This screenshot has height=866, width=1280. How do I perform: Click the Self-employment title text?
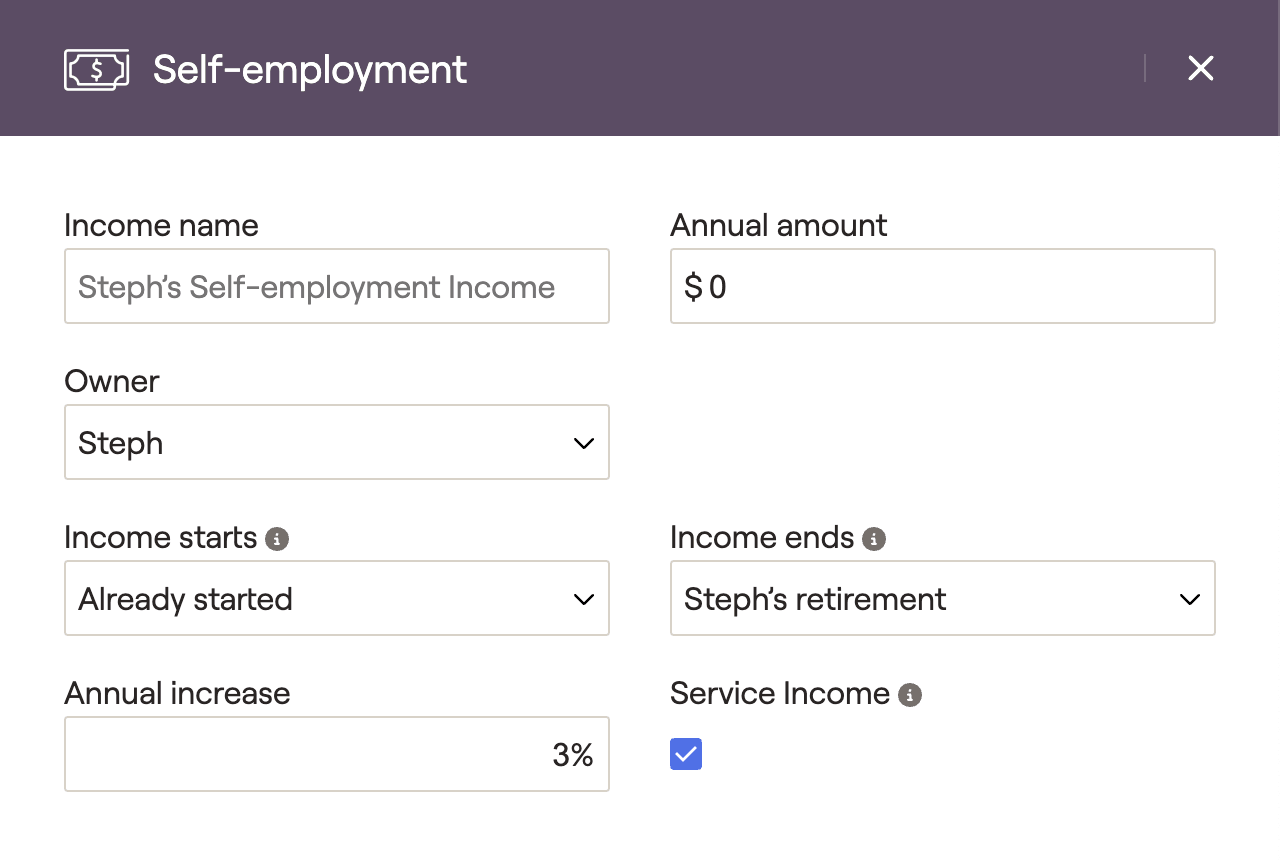point(310,69)
